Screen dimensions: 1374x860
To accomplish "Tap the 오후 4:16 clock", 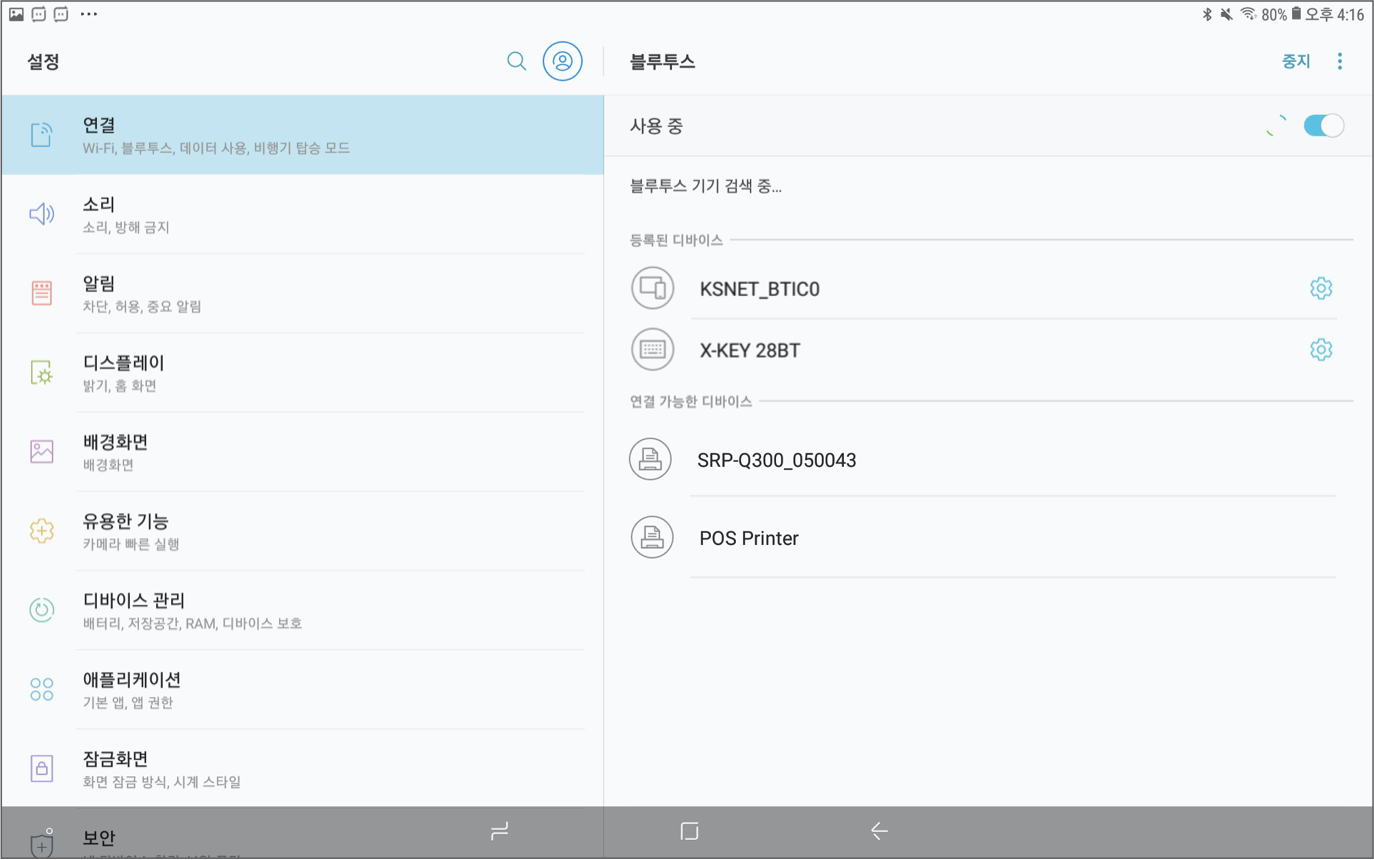I will [x=1335, y=14].
